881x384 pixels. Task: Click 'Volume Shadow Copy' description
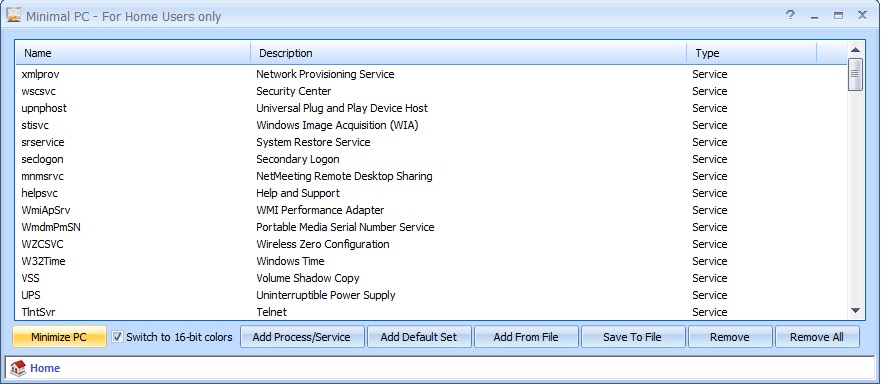[x=307, y=278]
